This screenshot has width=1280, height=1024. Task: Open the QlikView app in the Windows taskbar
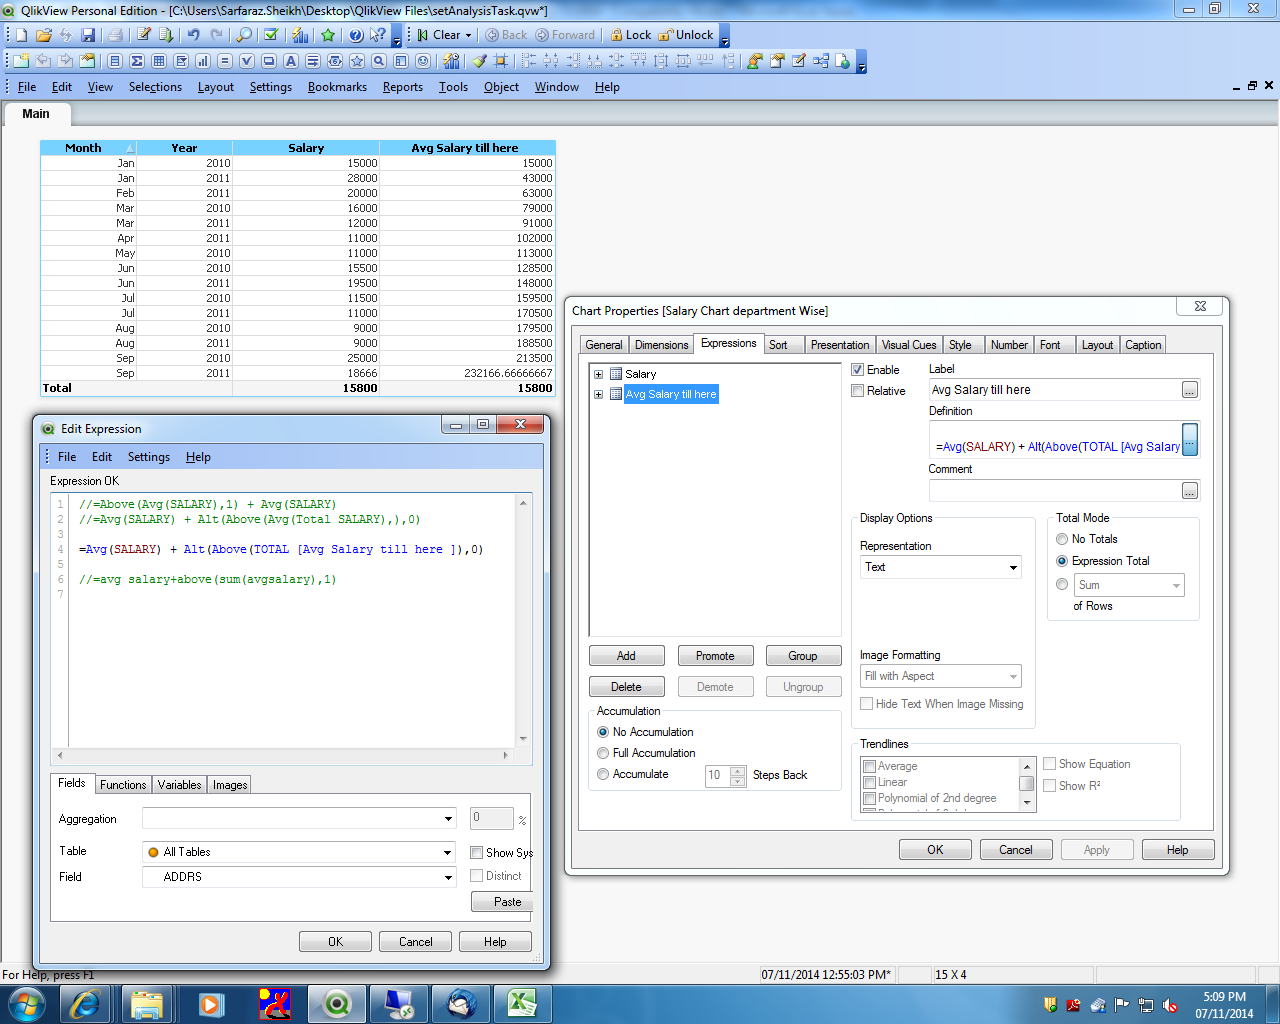pos(336,1003)
